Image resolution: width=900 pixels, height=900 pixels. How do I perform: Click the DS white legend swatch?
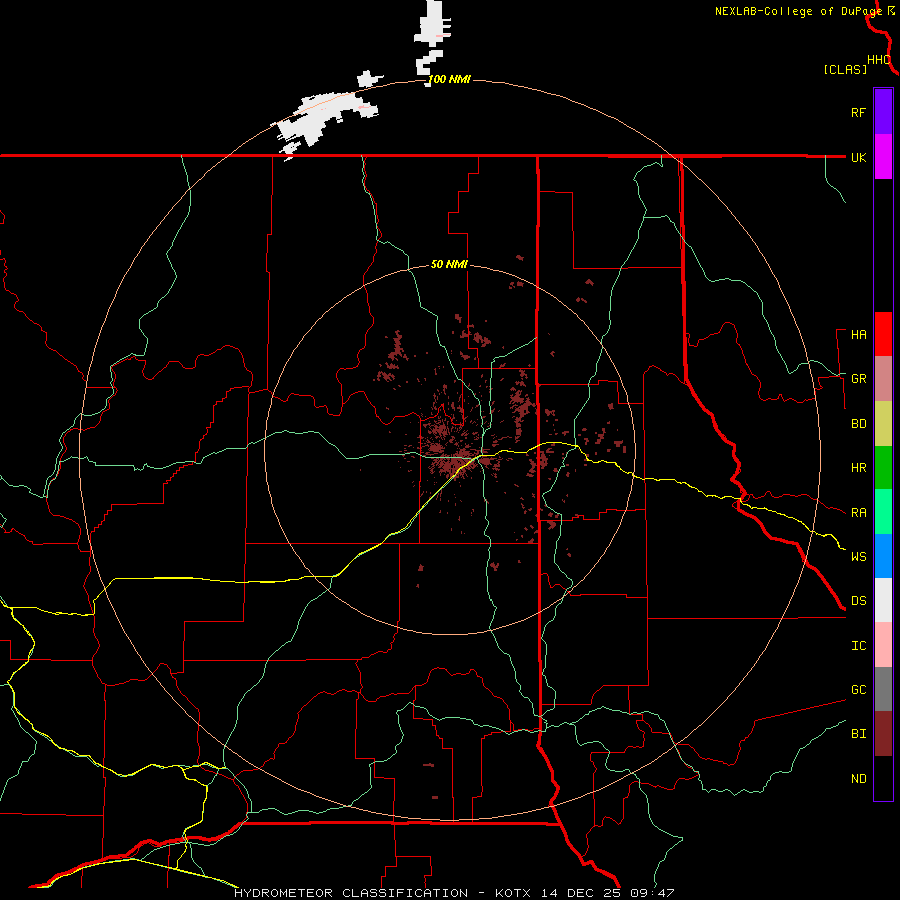coord(883,600)
